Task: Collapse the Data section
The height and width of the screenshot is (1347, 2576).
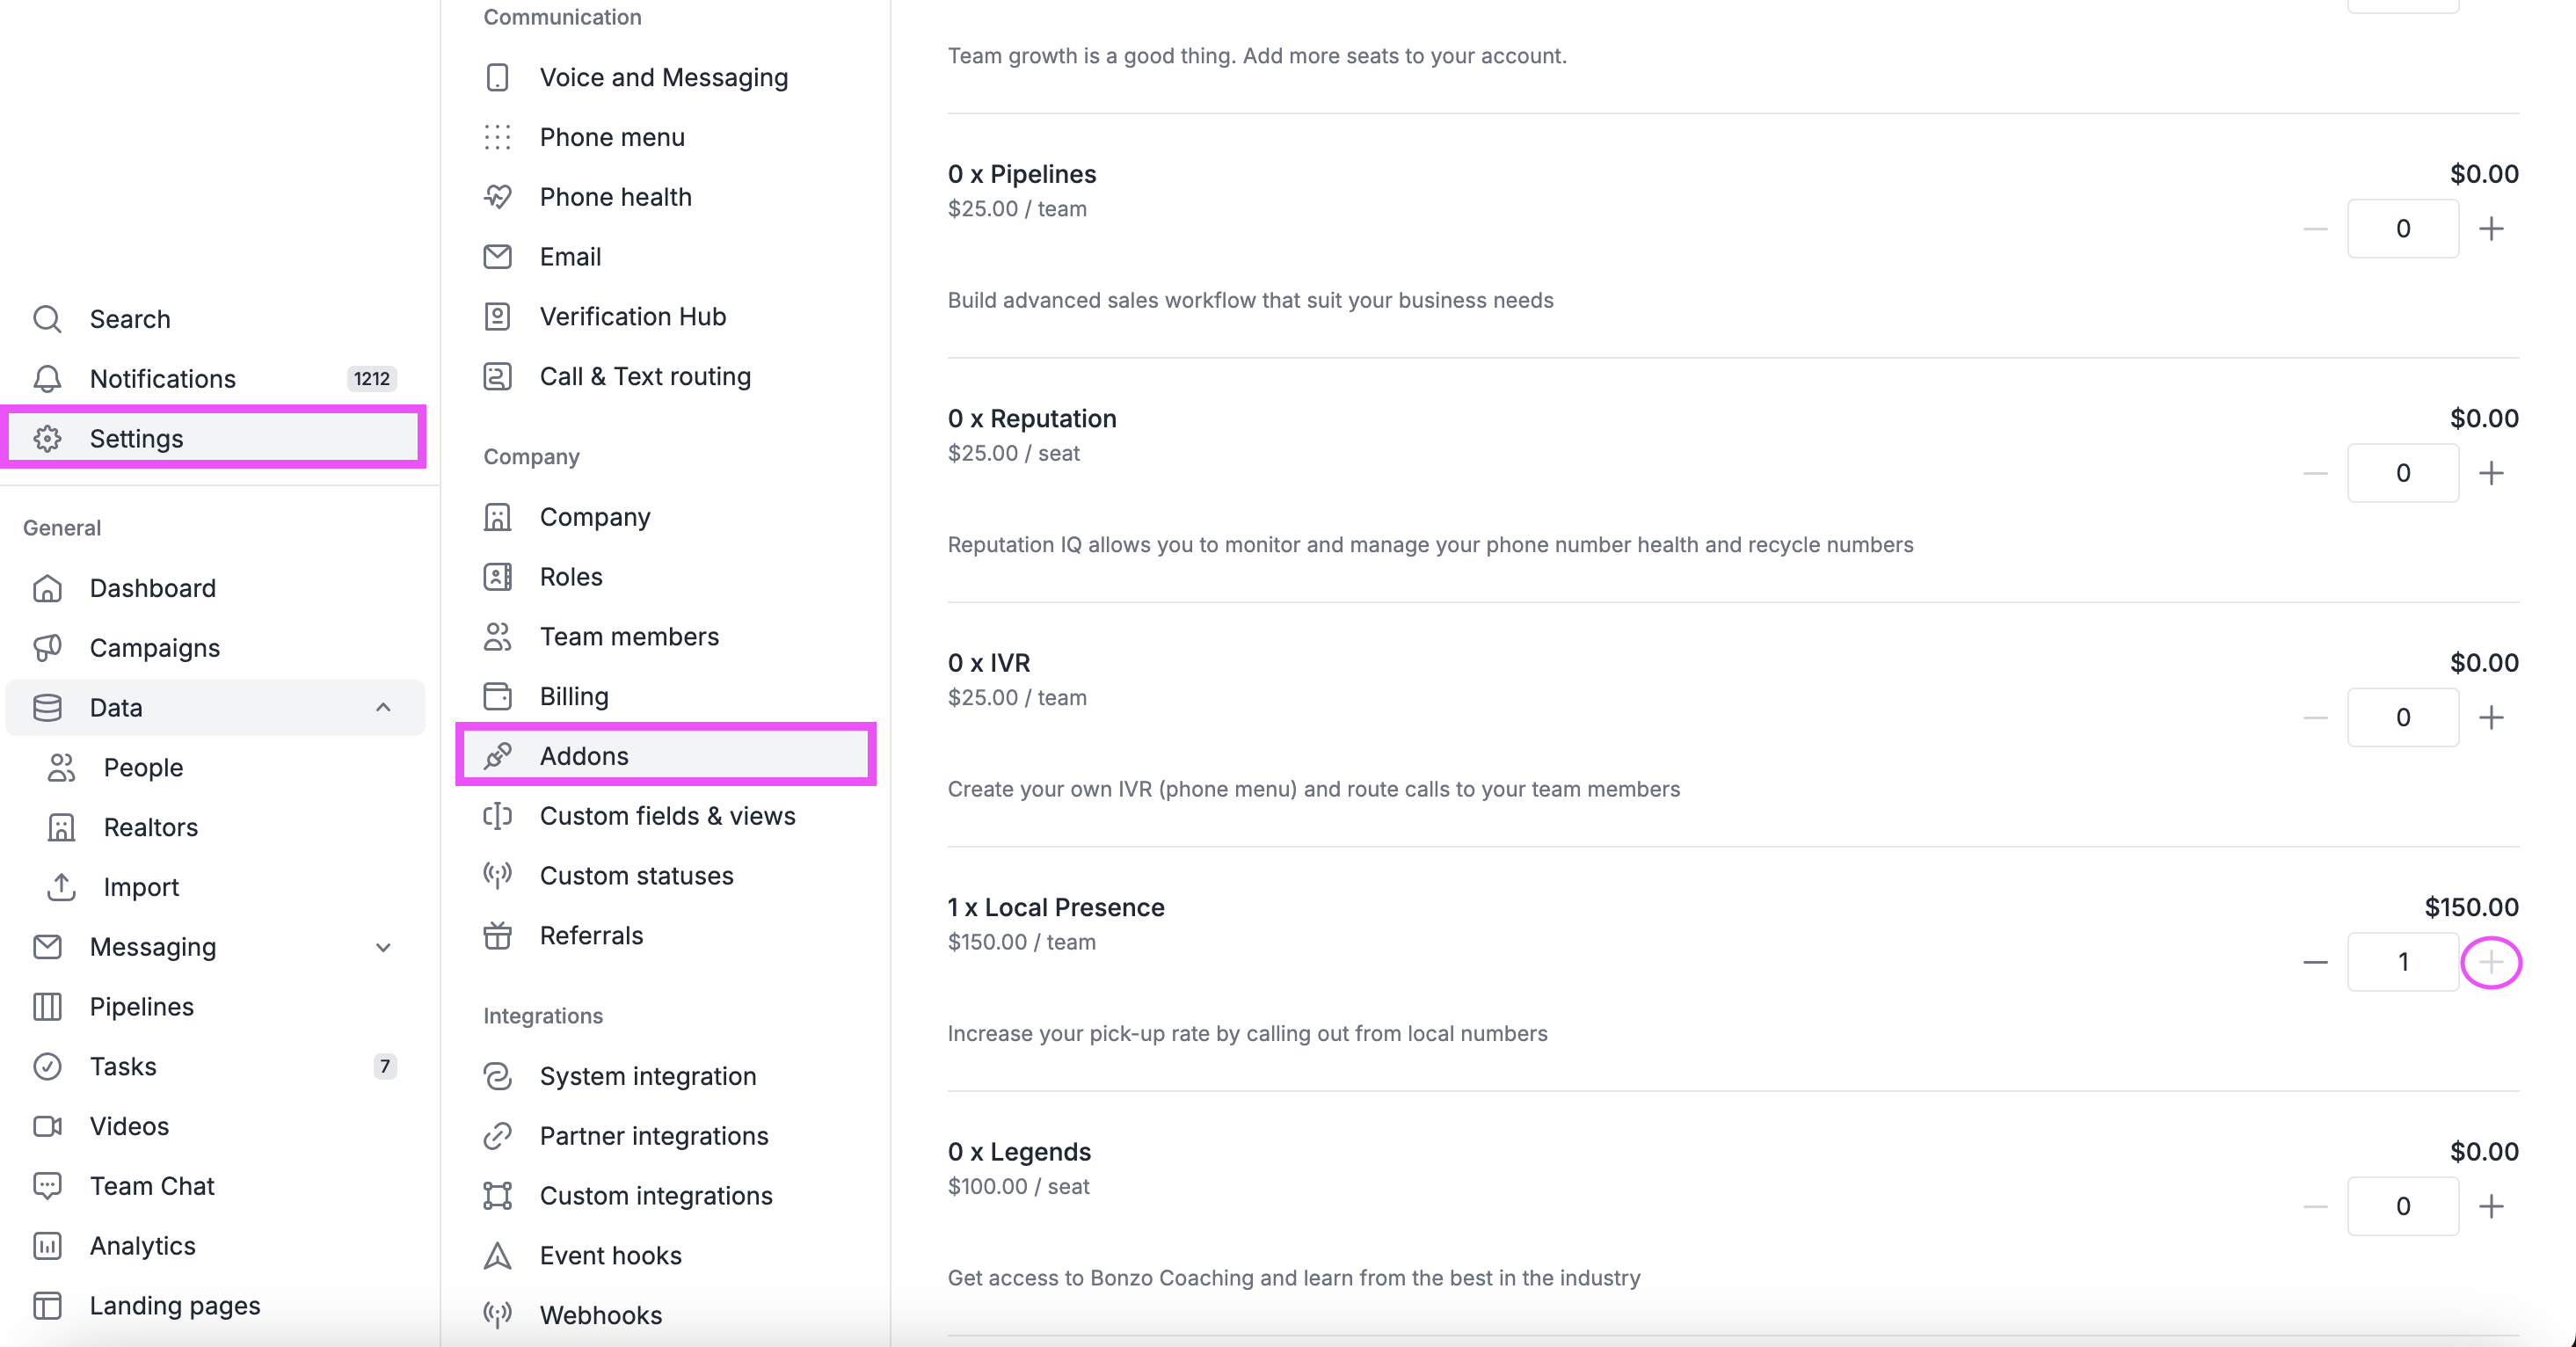Action: [x=383, y=708]
